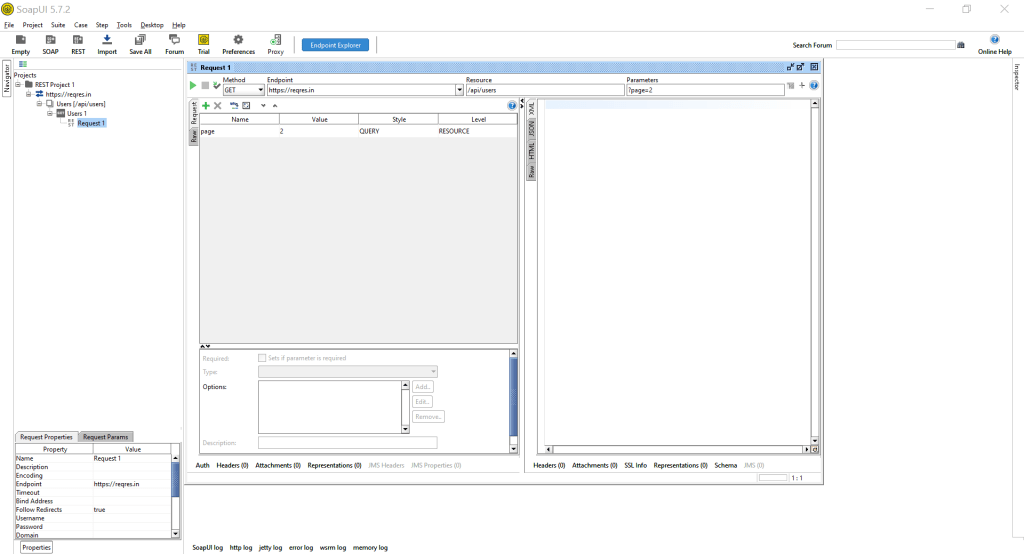Image resolution: width=1024 pixels, height=554 pixels.
Task: Expand the Endpoint dropdown arrow
Action: tap(459, 90)
